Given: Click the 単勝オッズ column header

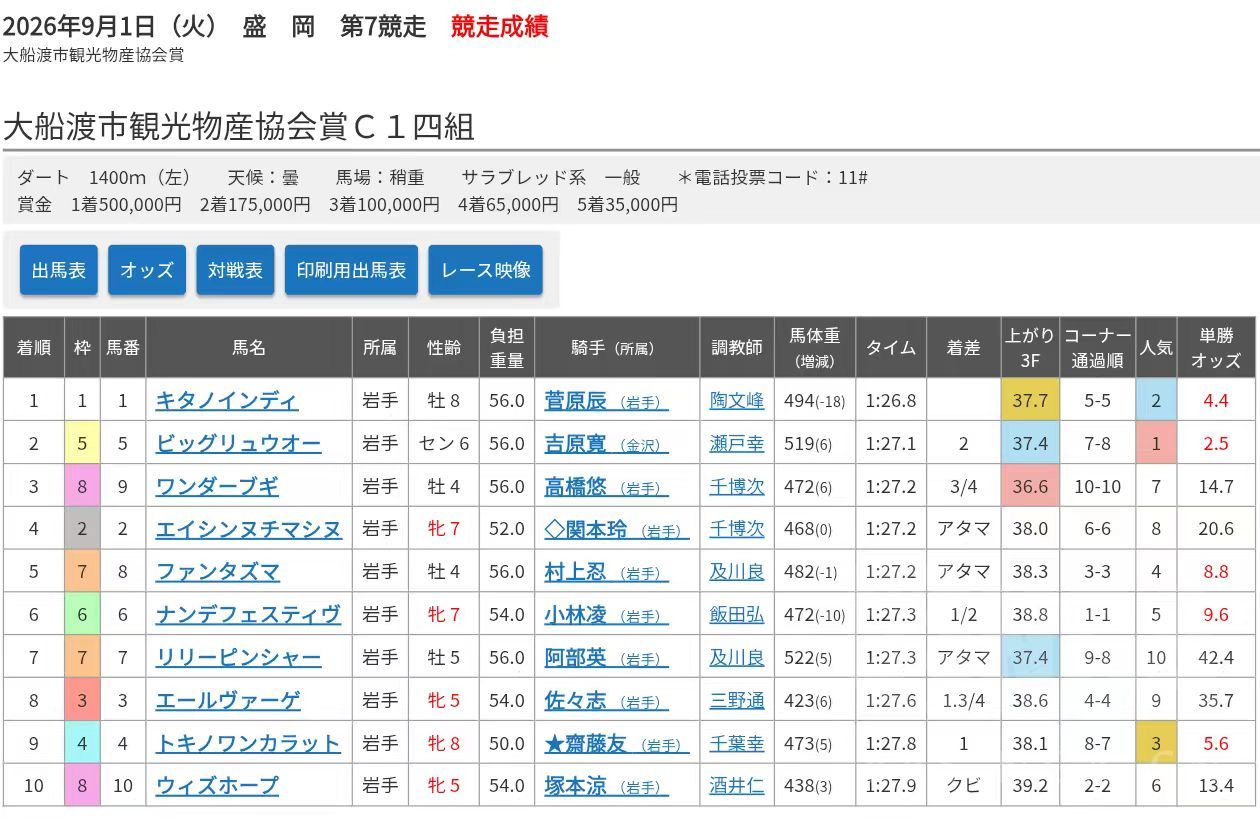Looking at the screenshot, I should click(1216, 348).
